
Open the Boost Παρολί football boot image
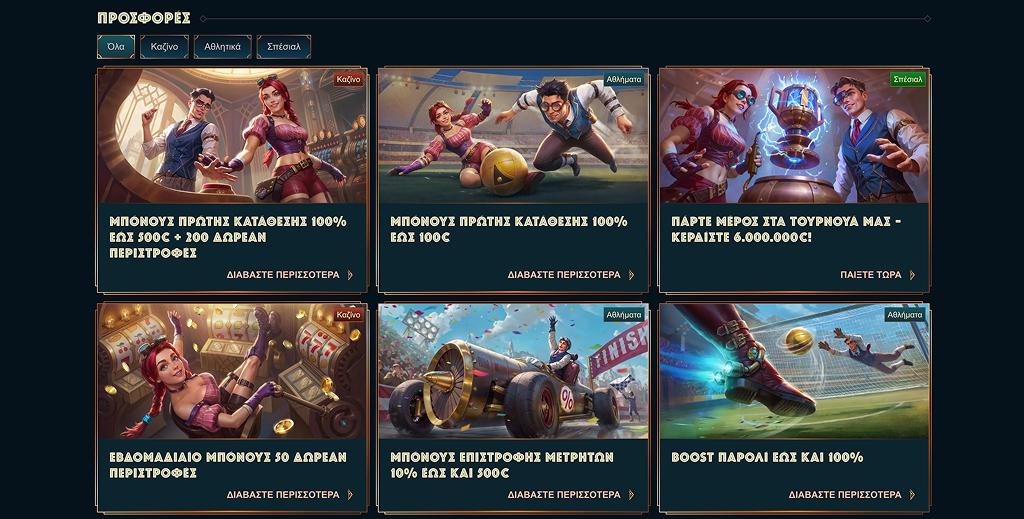[x=794, y=371]
